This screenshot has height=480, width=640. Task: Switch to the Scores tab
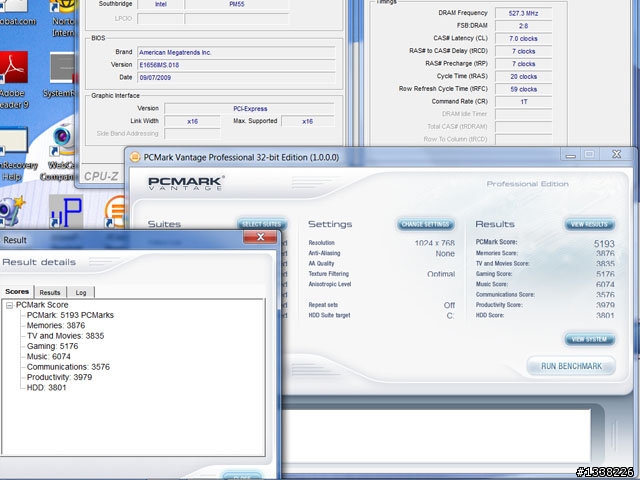coord(17,291)
